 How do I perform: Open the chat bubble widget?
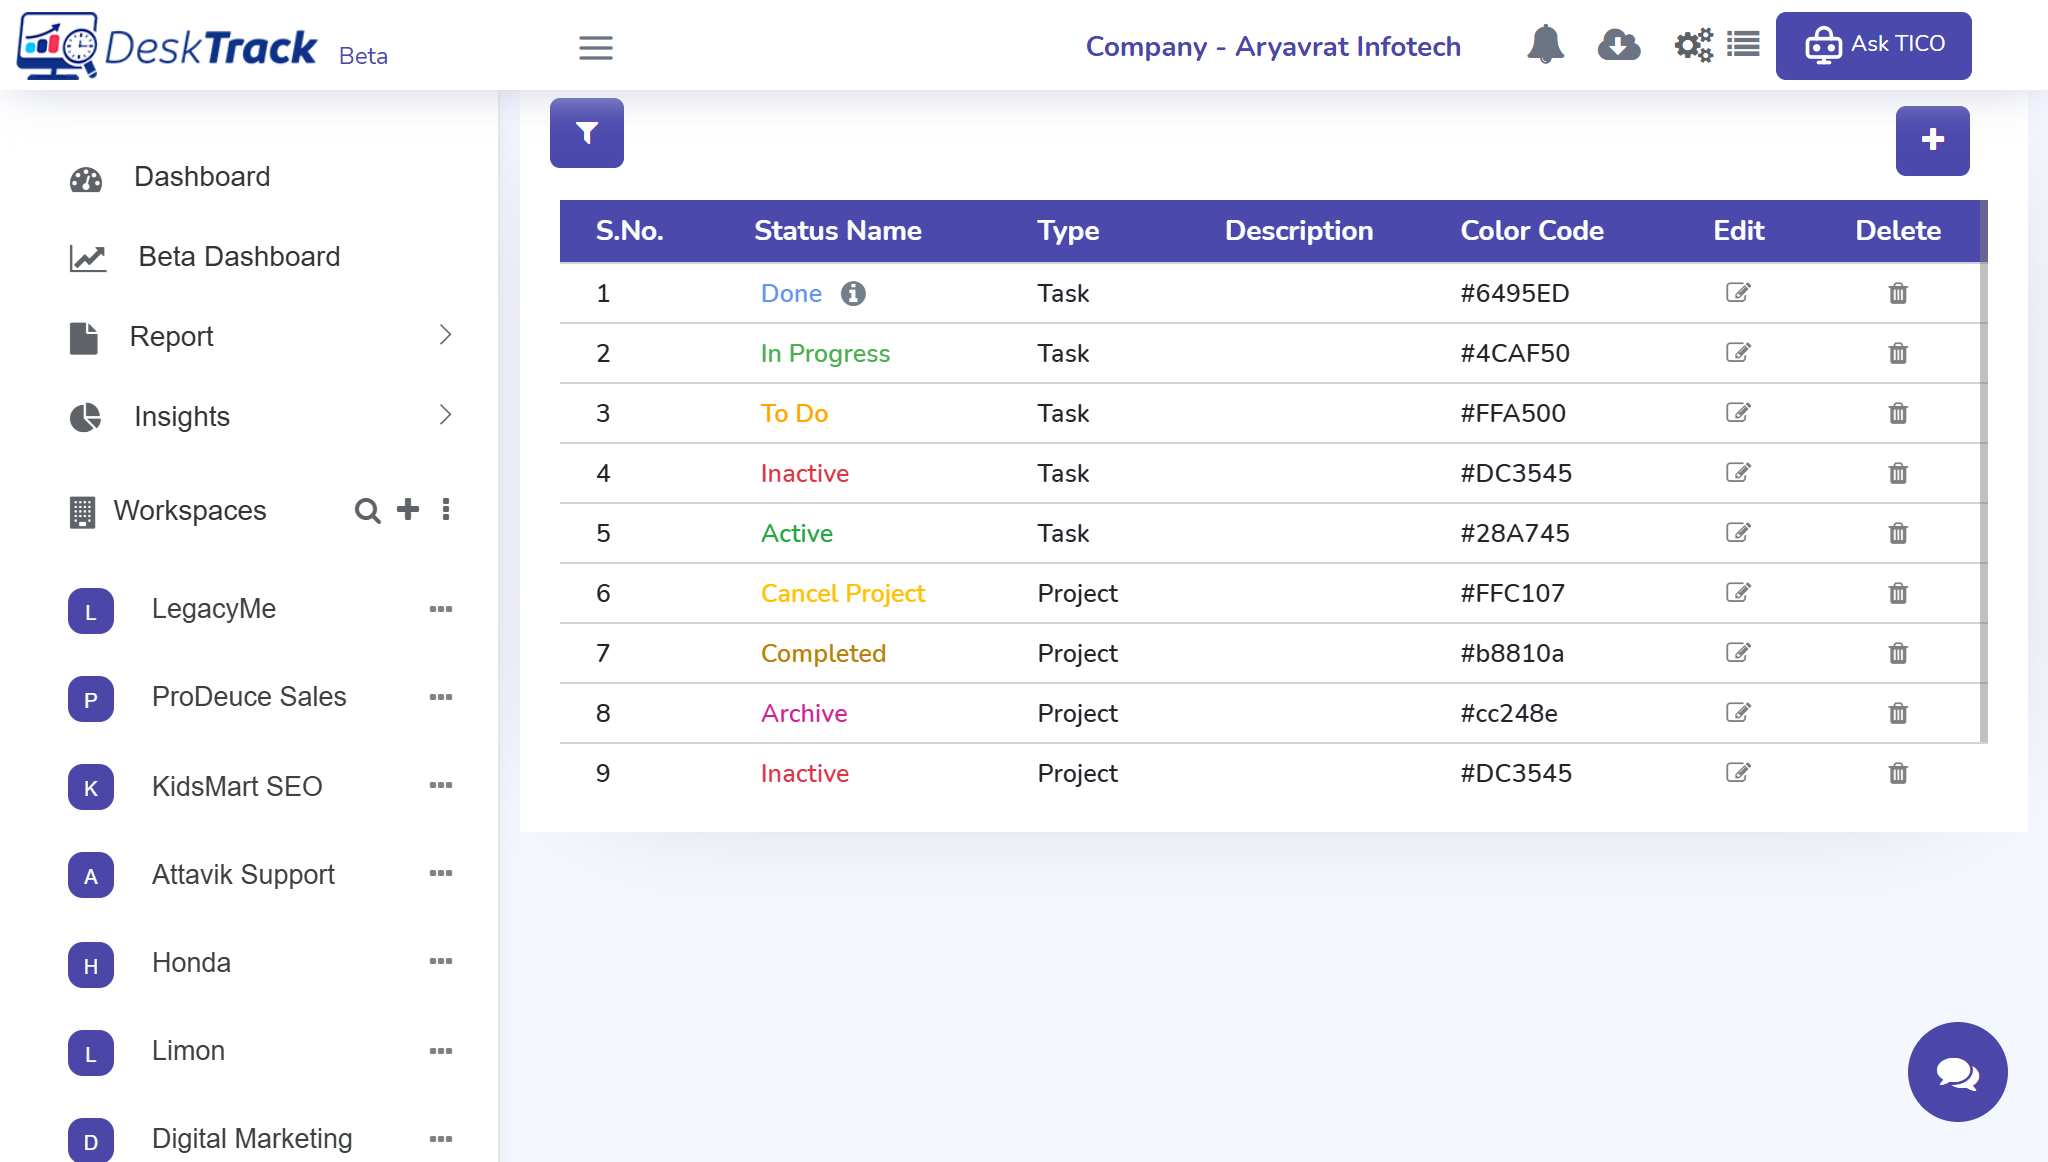pyautogui.click(x=1957, y=1072)
